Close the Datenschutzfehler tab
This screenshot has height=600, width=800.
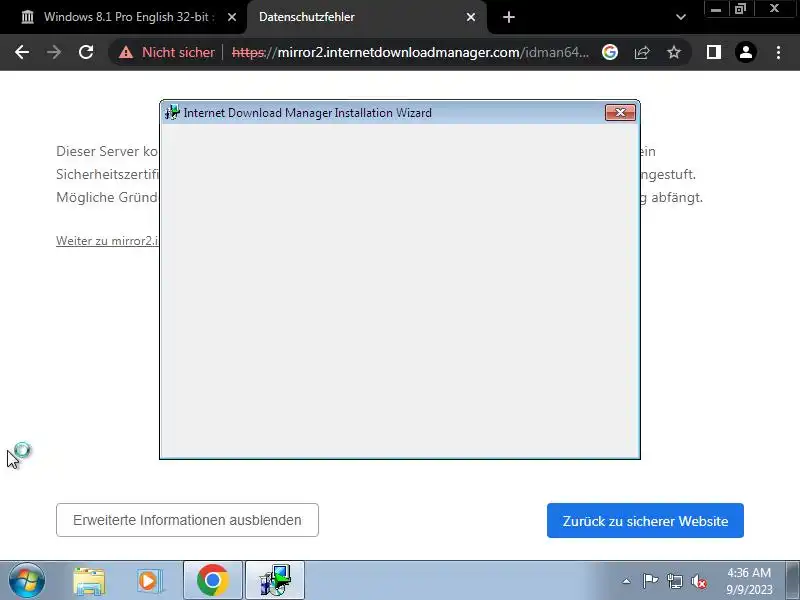coord(471,17)
